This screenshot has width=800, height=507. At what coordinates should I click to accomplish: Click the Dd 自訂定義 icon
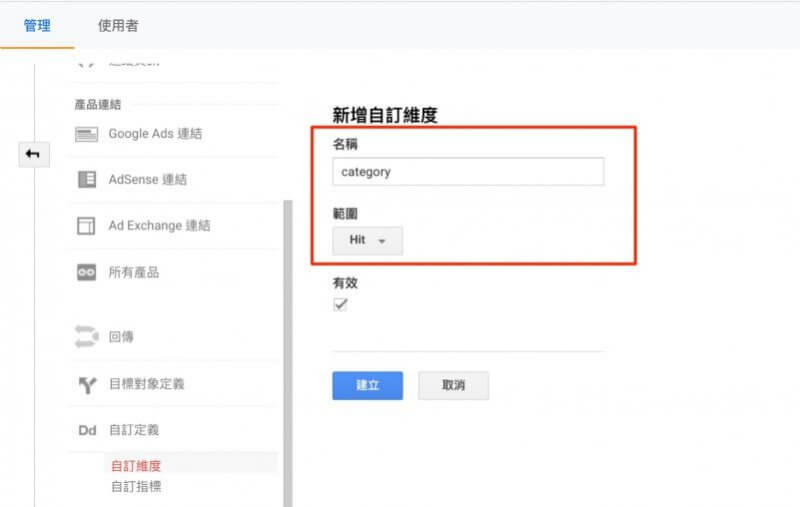(87, 430)
